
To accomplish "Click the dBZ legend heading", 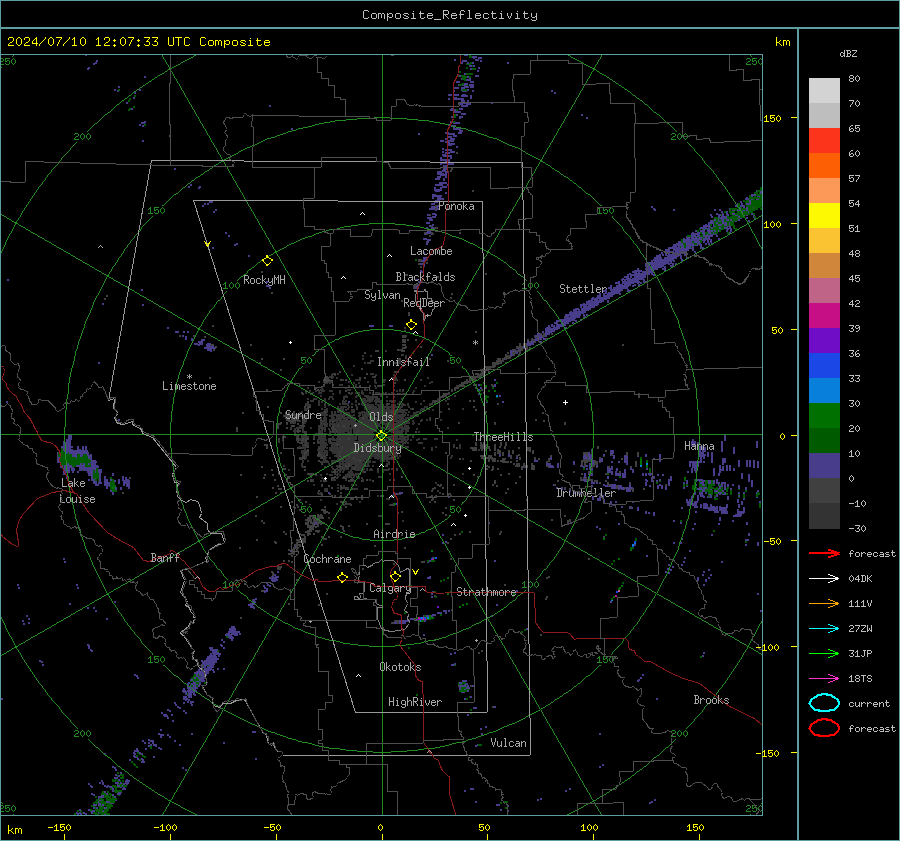I will (x=848, y=53).
